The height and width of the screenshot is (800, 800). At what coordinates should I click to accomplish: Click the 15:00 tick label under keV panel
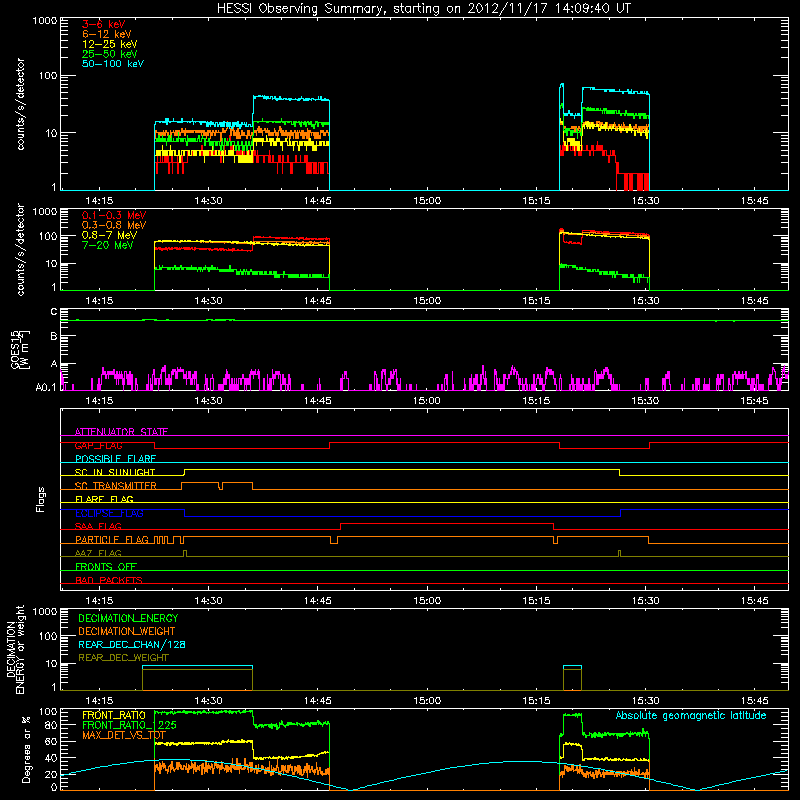(x=427, y=201)
